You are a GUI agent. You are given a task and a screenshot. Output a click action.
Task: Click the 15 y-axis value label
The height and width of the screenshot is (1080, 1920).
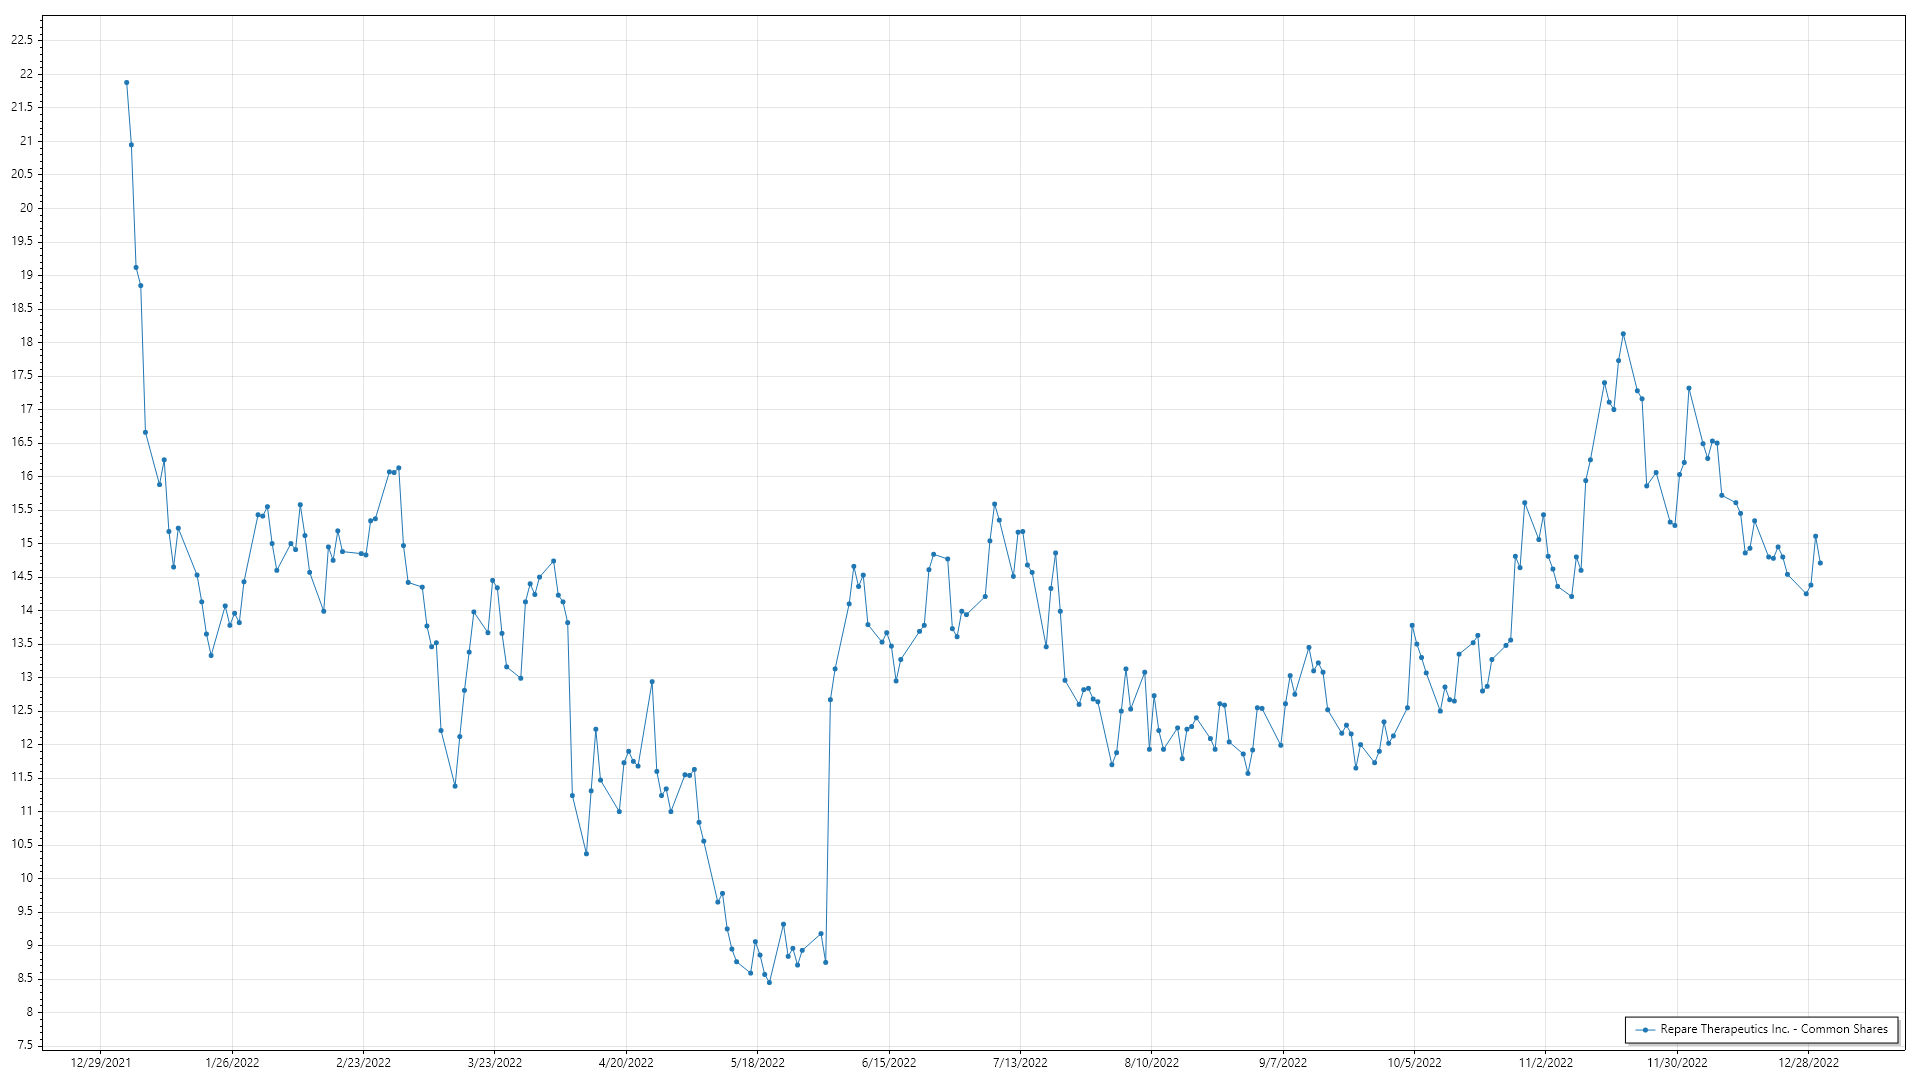click(27, 543)
